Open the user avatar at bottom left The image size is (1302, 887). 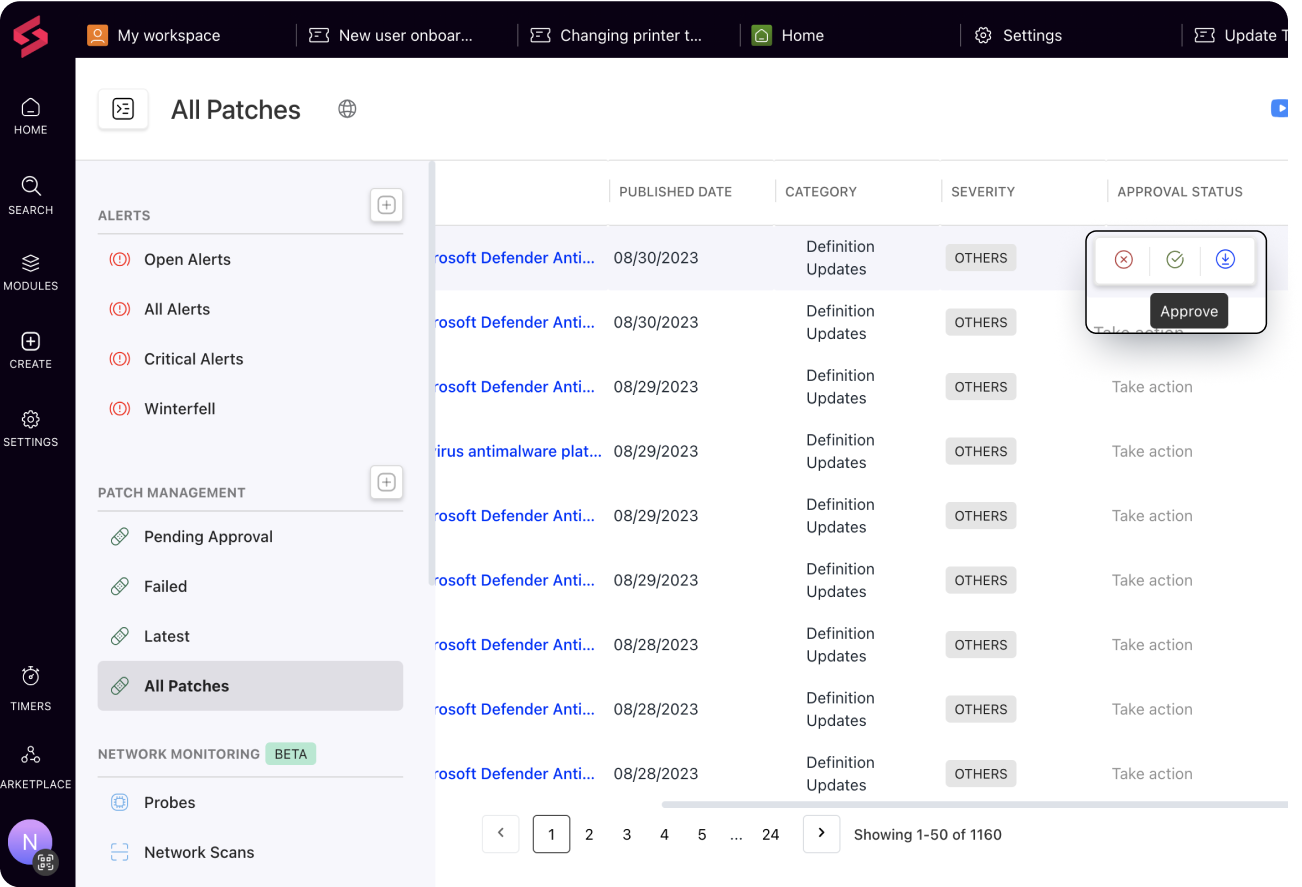tap(30, 843)
